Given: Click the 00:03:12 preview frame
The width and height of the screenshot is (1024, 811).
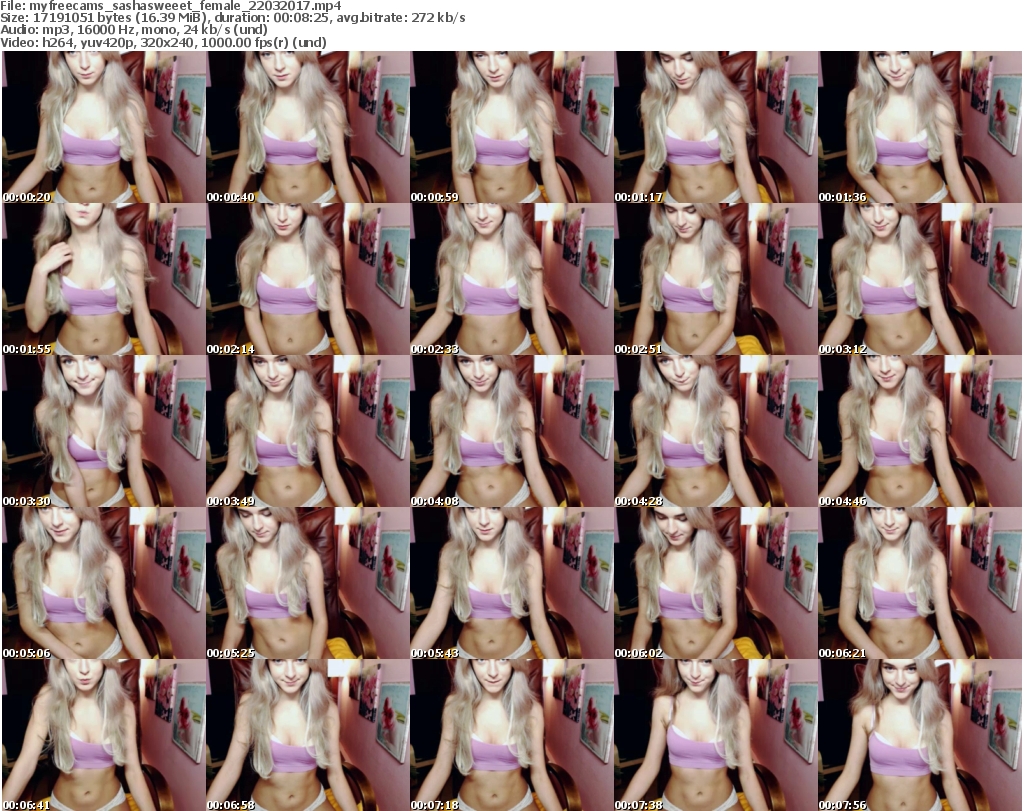Looking at the screenshot, I should (920, 279).
